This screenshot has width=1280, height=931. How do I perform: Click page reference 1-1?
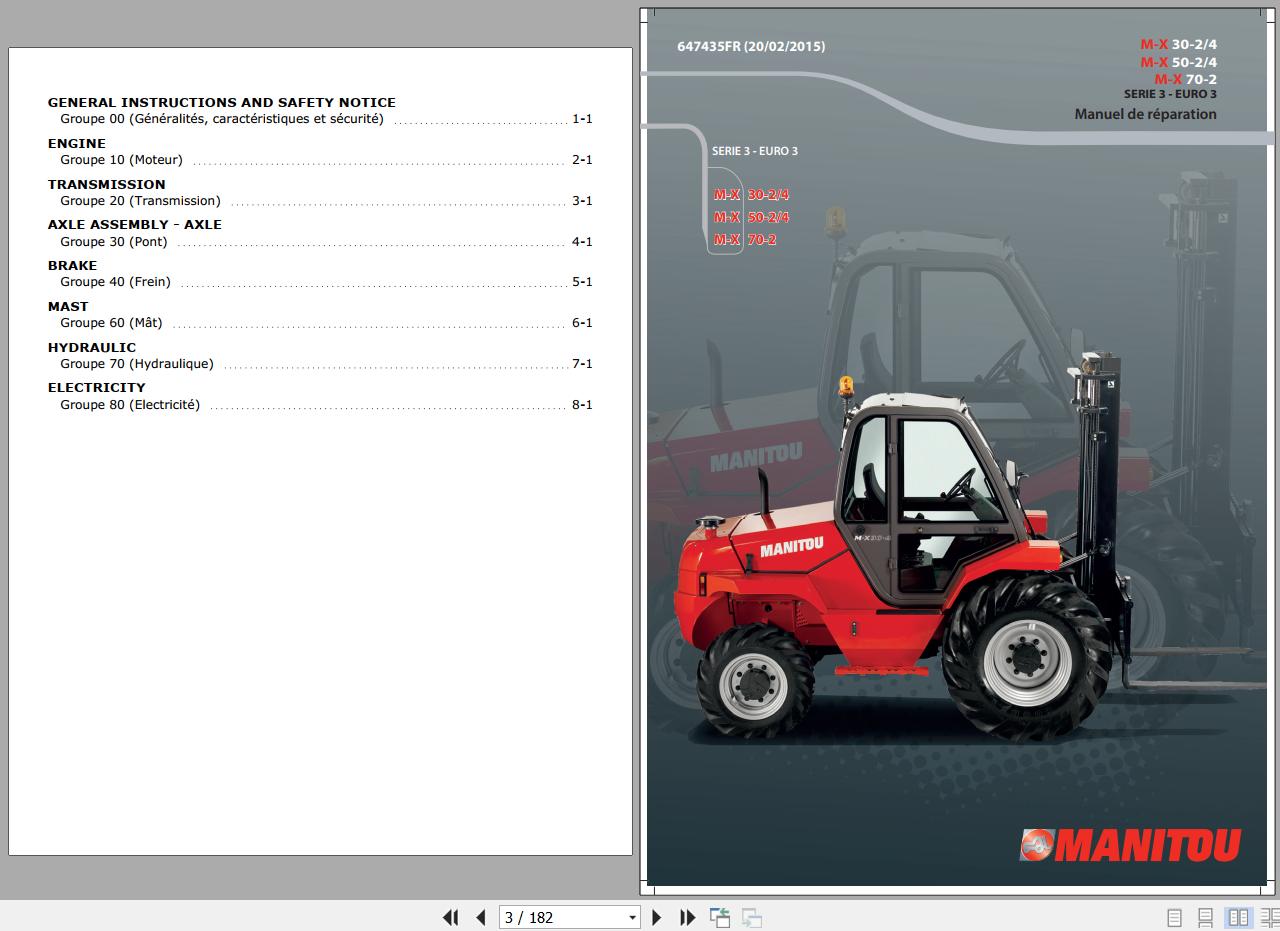[582, 119]
